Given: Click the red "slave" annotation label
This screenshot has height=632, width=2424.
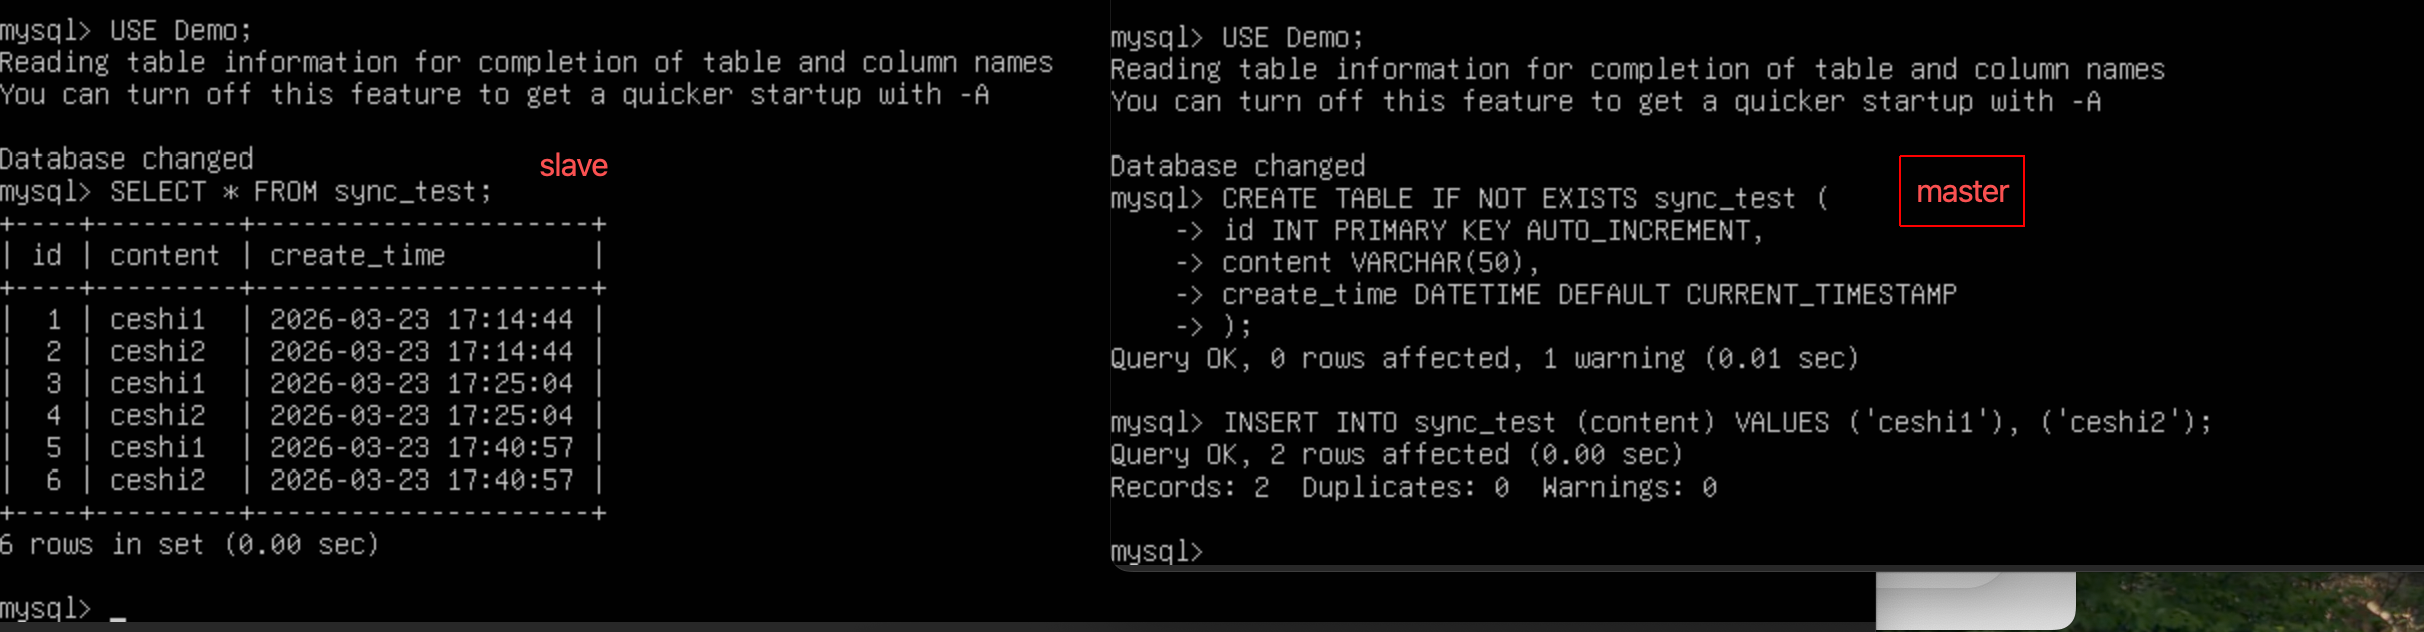Looking at the screenshot, I should (573, 165).
